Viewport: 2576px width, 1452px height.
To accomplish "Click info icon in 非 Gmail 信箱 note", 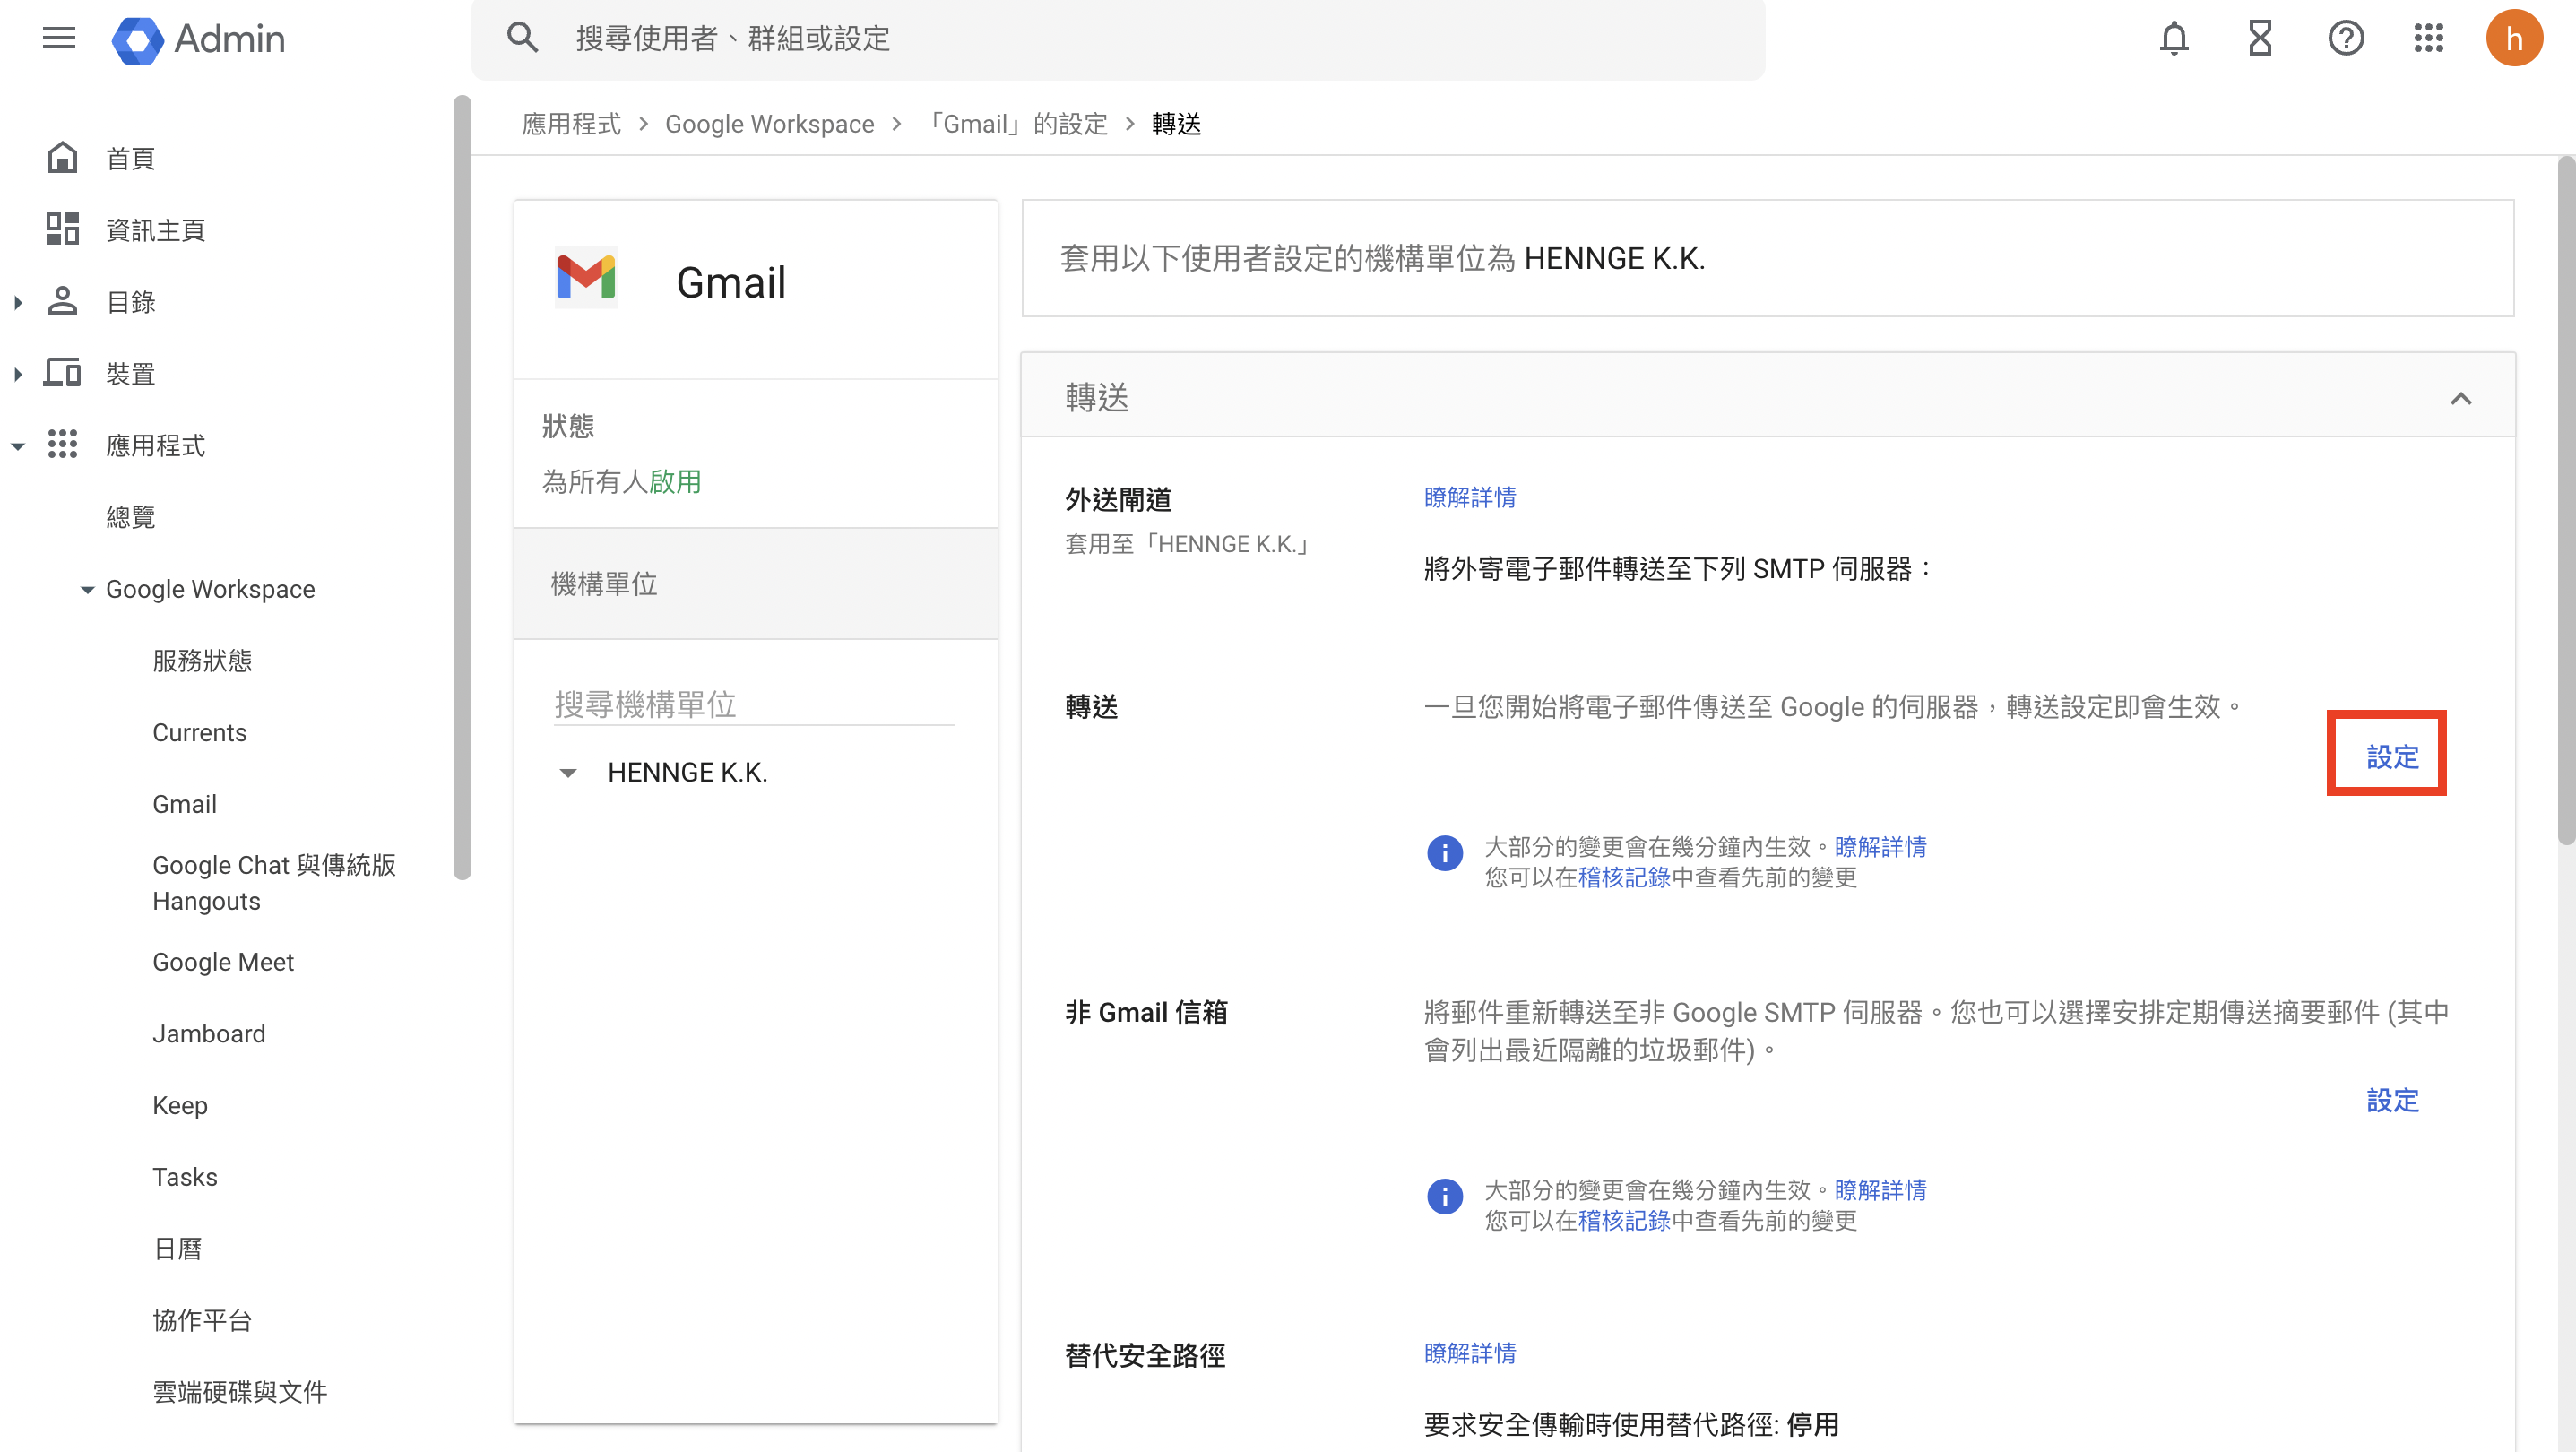I will click(x=1445, y=1196).
